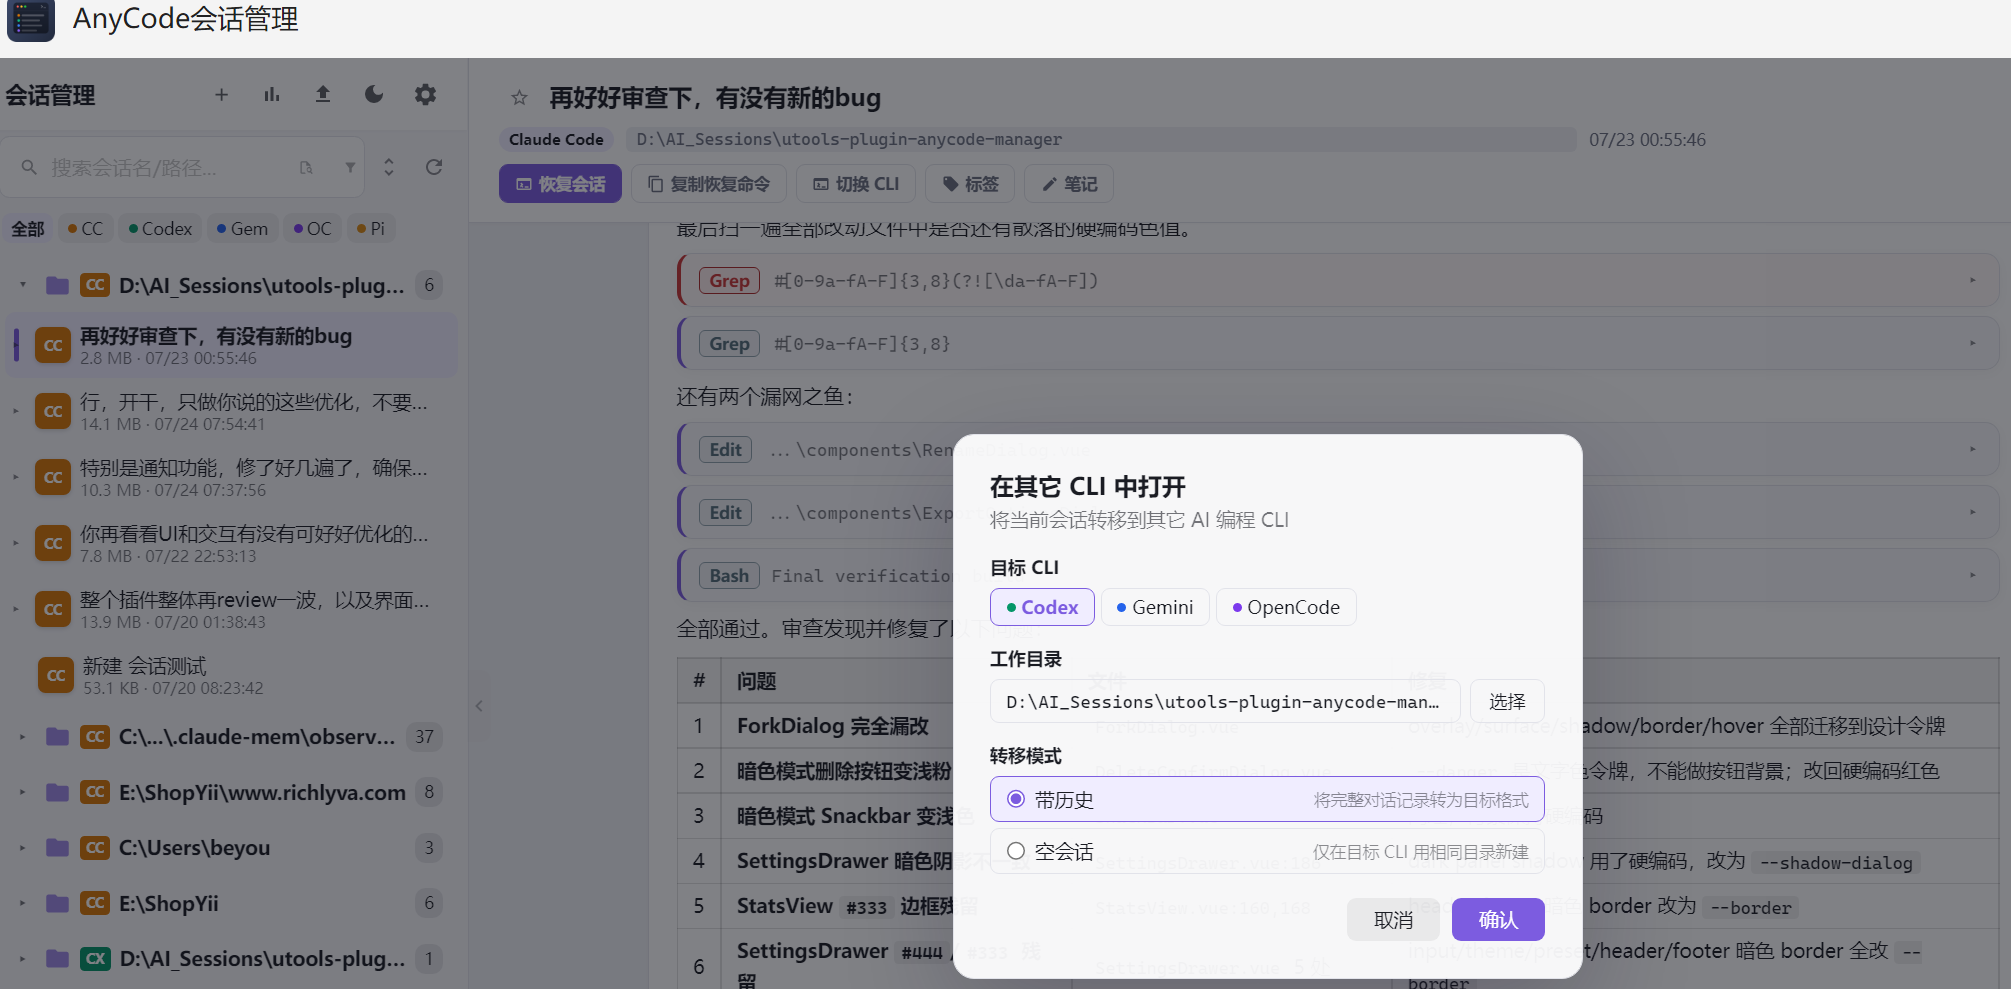Select the Codex filter tab in sidebar
The height and width of the screenshot is (989, 2011).
(x=160, y=229)
